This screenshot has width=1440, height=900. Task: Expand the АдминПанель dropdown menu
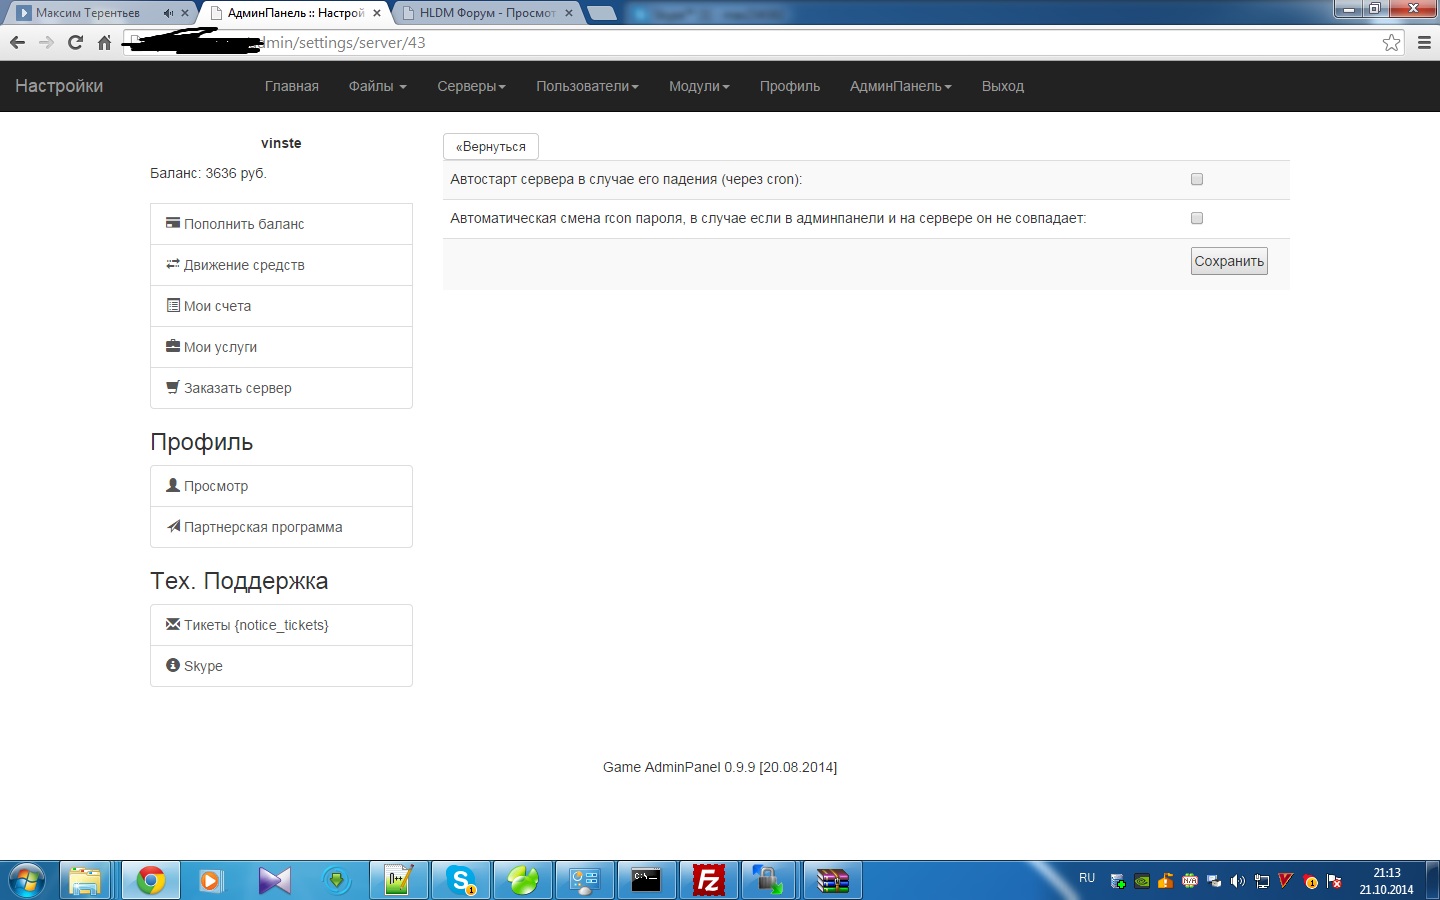point(900,86)
